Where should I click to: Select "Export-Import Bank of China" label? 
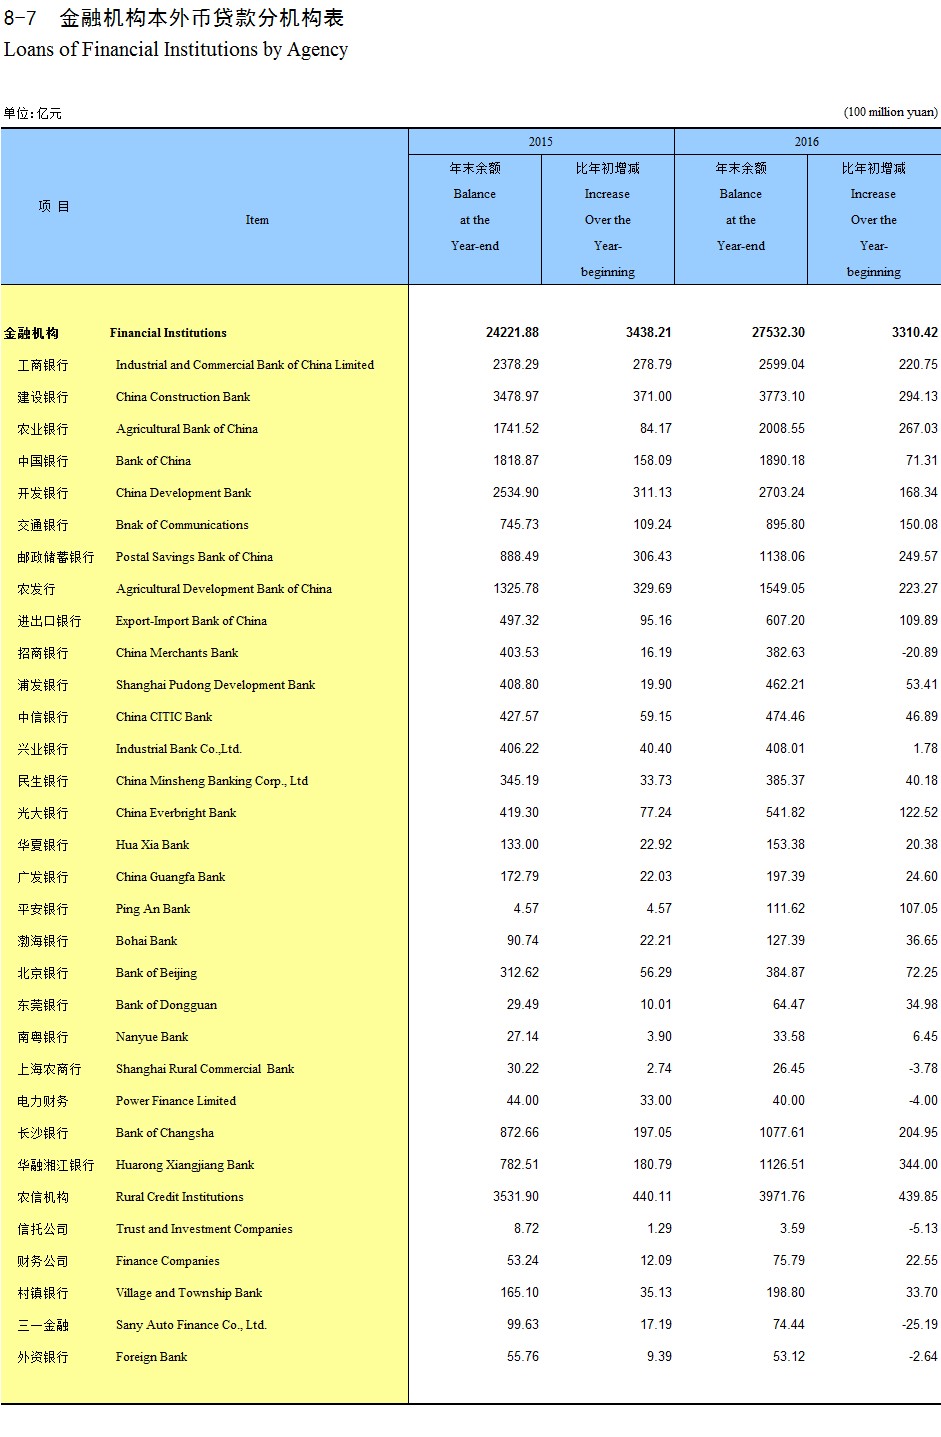(191, 621)
